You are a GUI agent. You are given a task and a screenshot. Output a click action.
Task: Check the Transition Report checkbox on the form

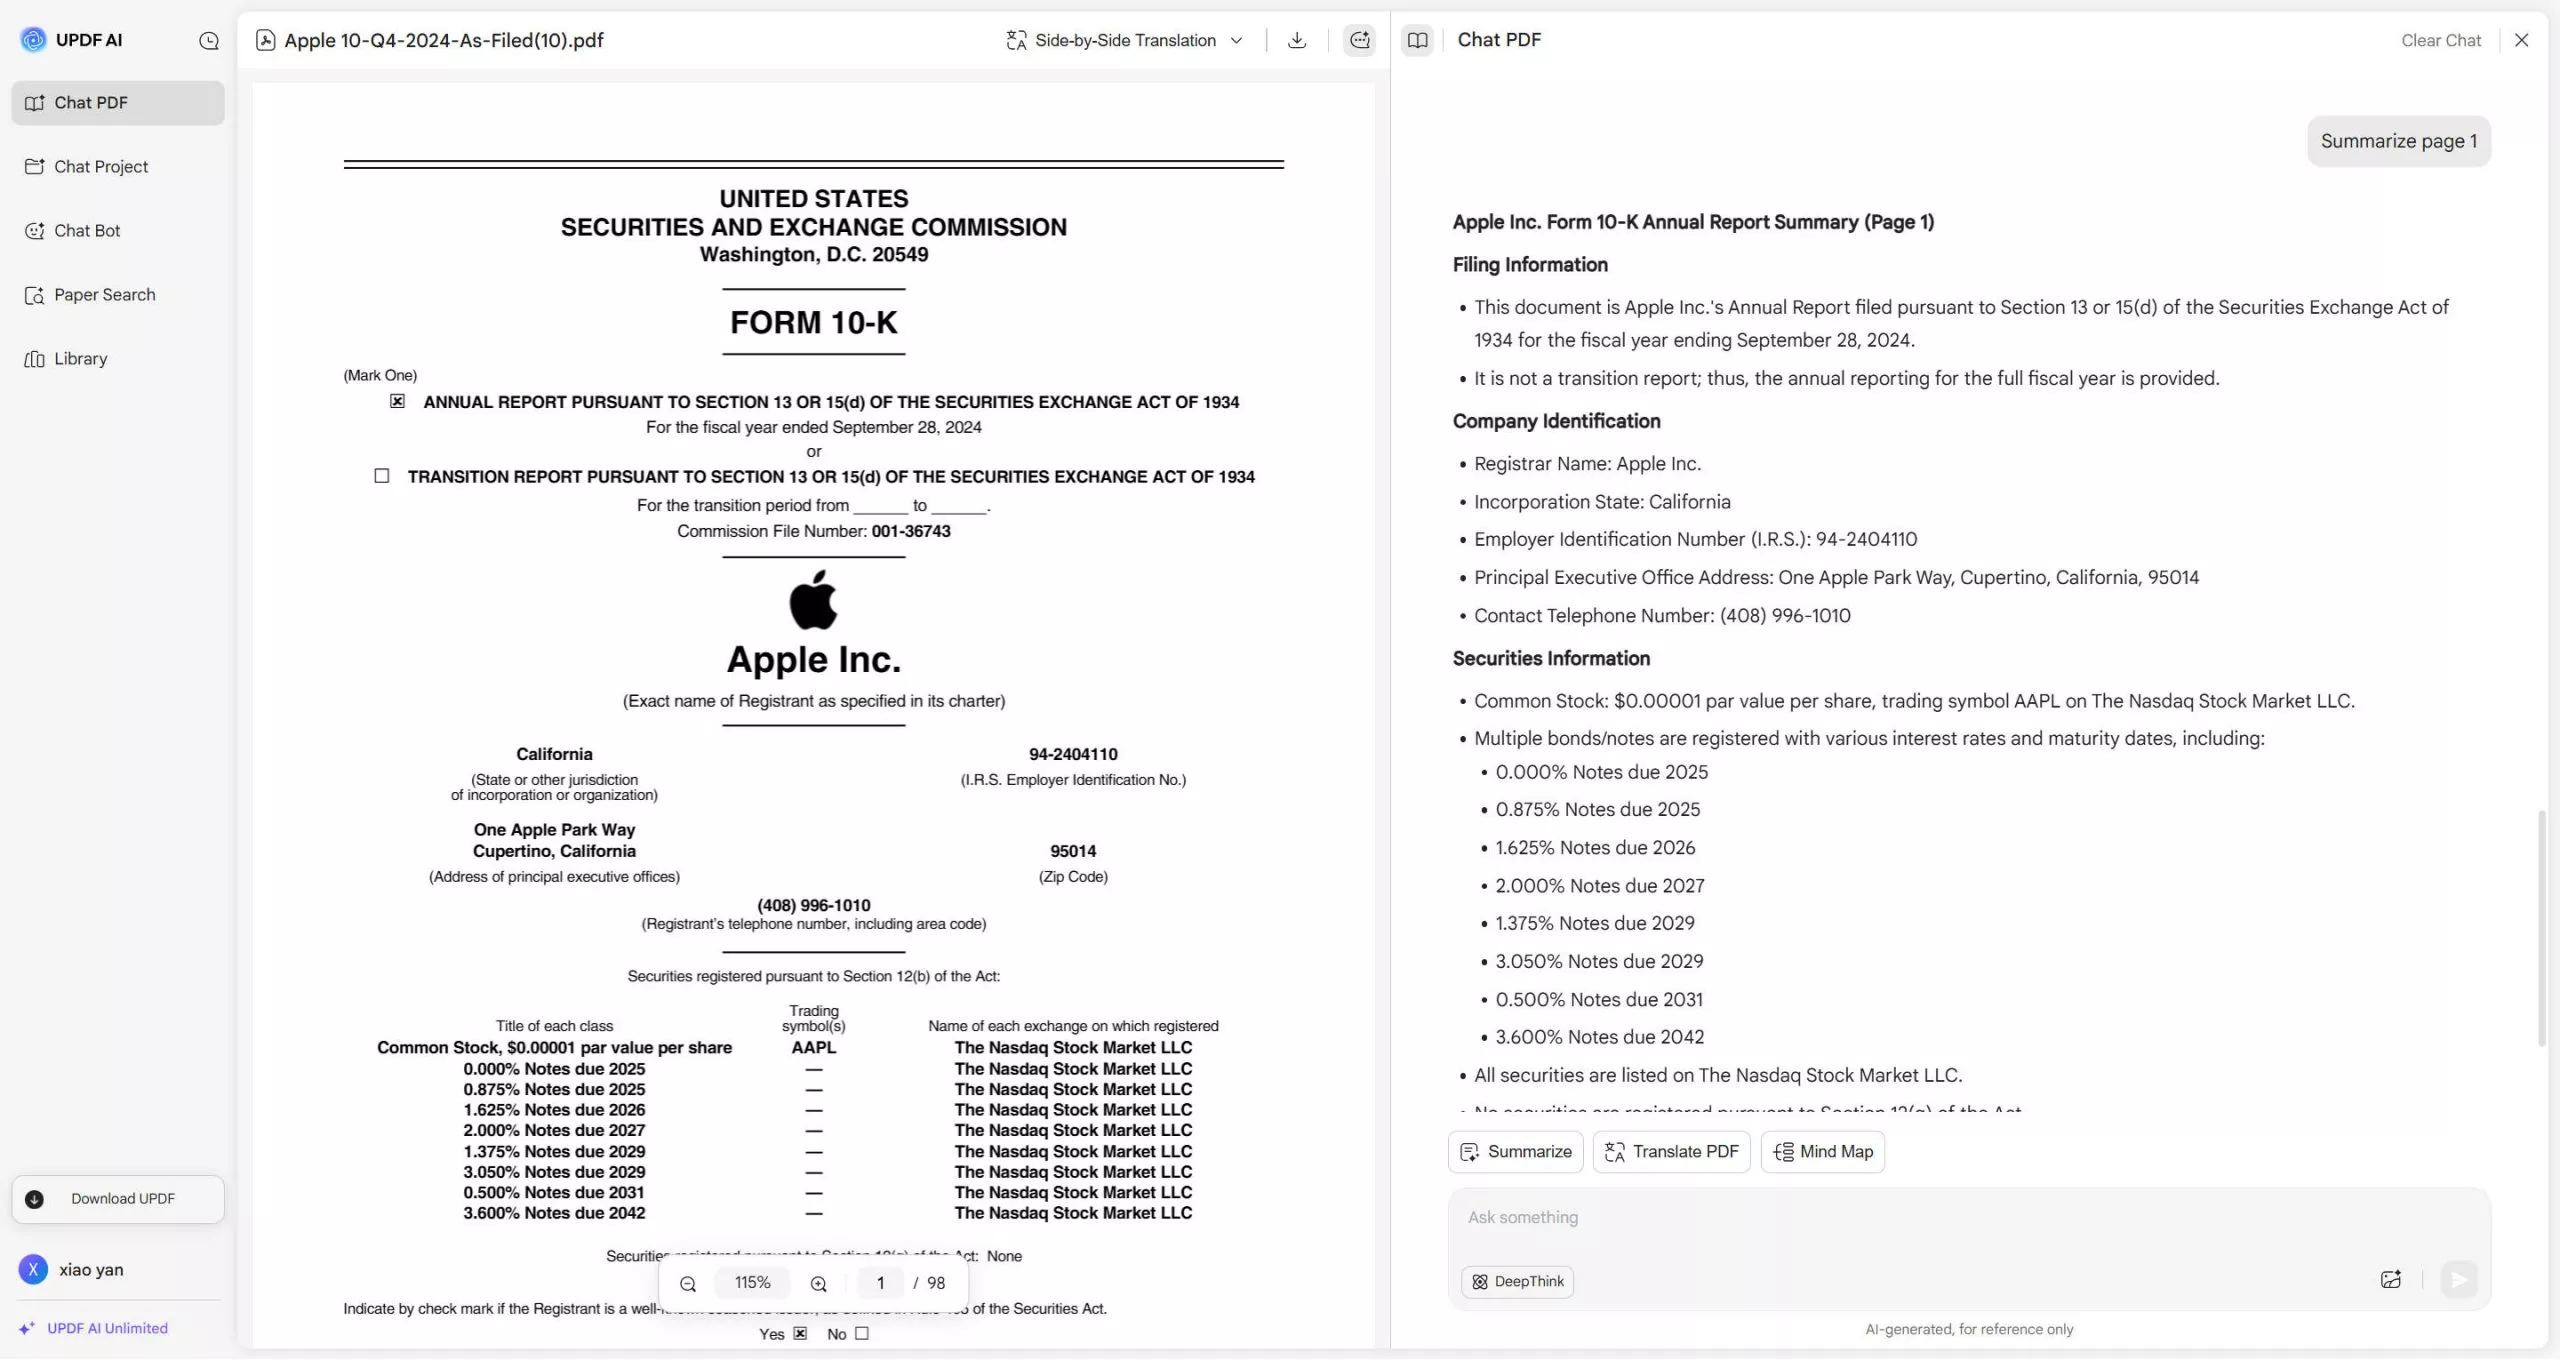(x=381, y=476)
